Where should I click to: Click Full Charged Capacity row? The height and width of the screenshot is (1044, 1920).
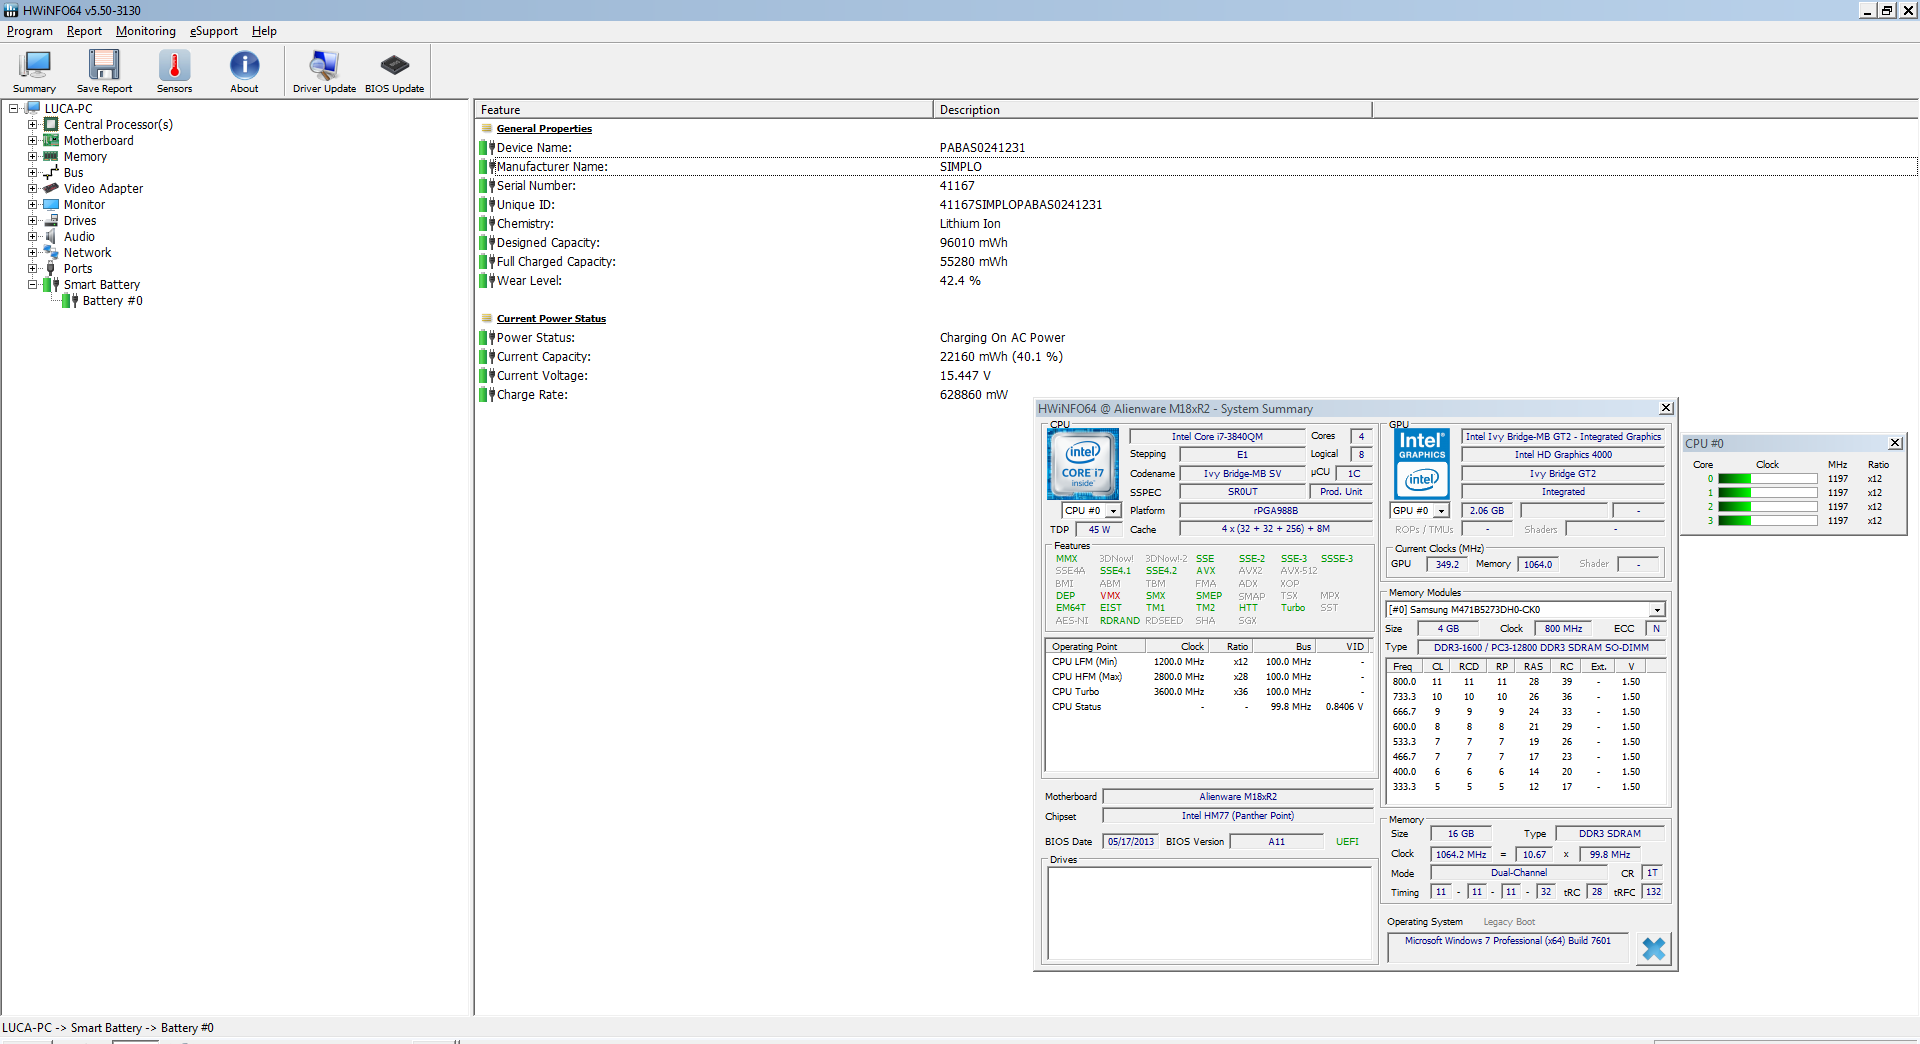click(x=1197, y=262)
